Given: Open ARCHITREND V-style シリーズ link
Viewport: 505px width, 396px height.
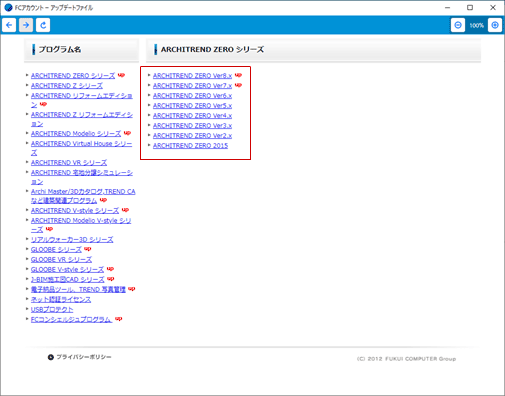Looking at the screenshot, I should tap(75, 211).
